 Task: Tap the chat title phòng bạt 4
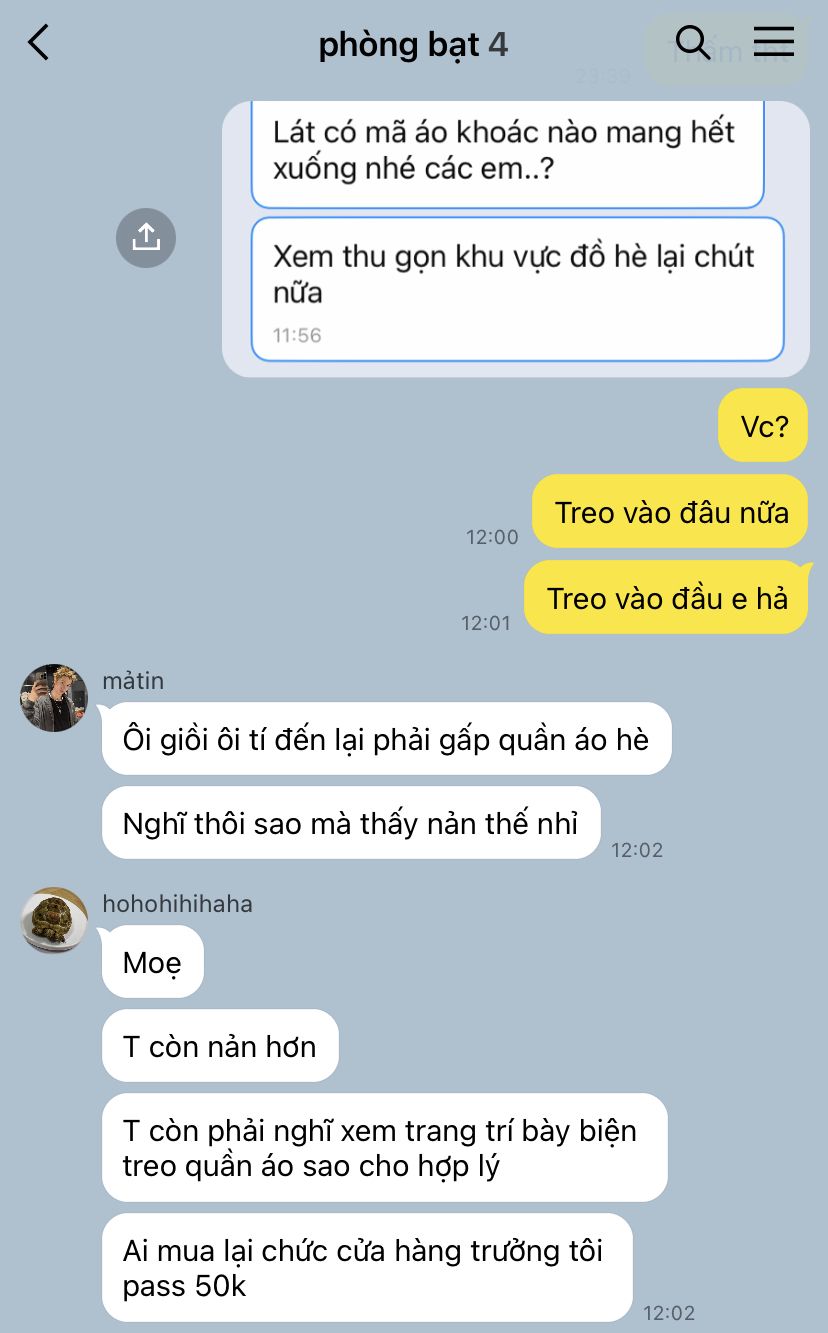tap(413, 44)
